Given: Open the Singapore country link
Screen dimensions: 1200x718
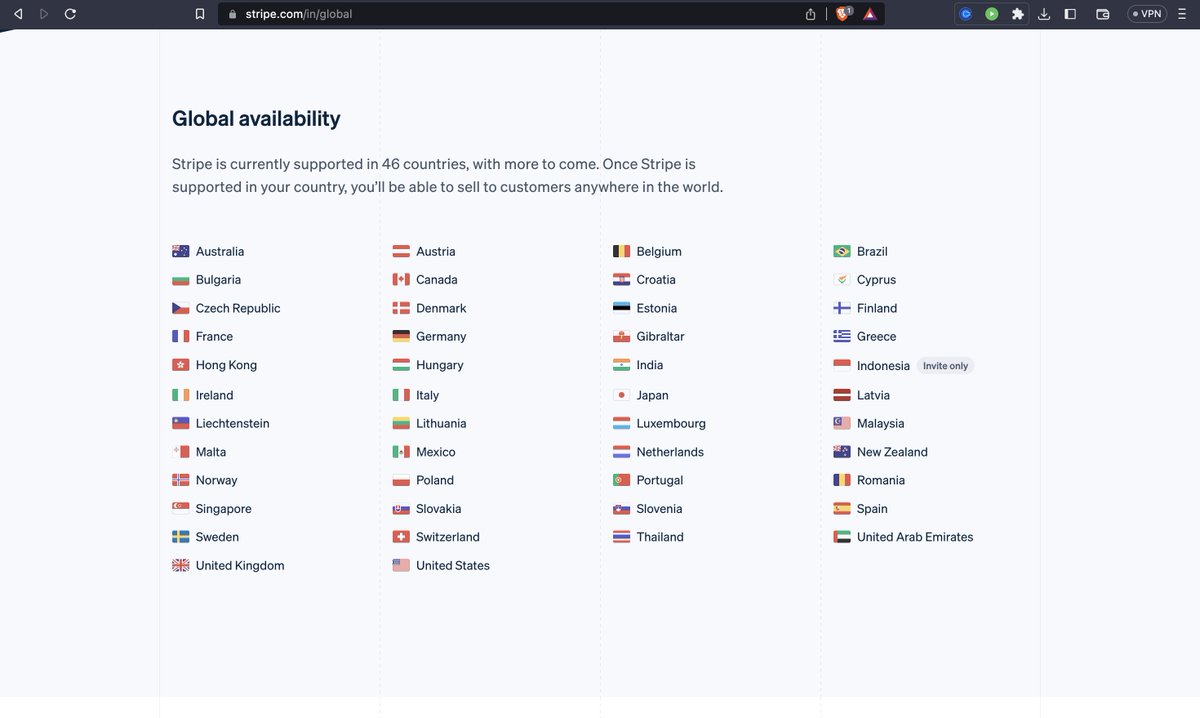Looking at the screenshot, I should [x=224, y=509].
